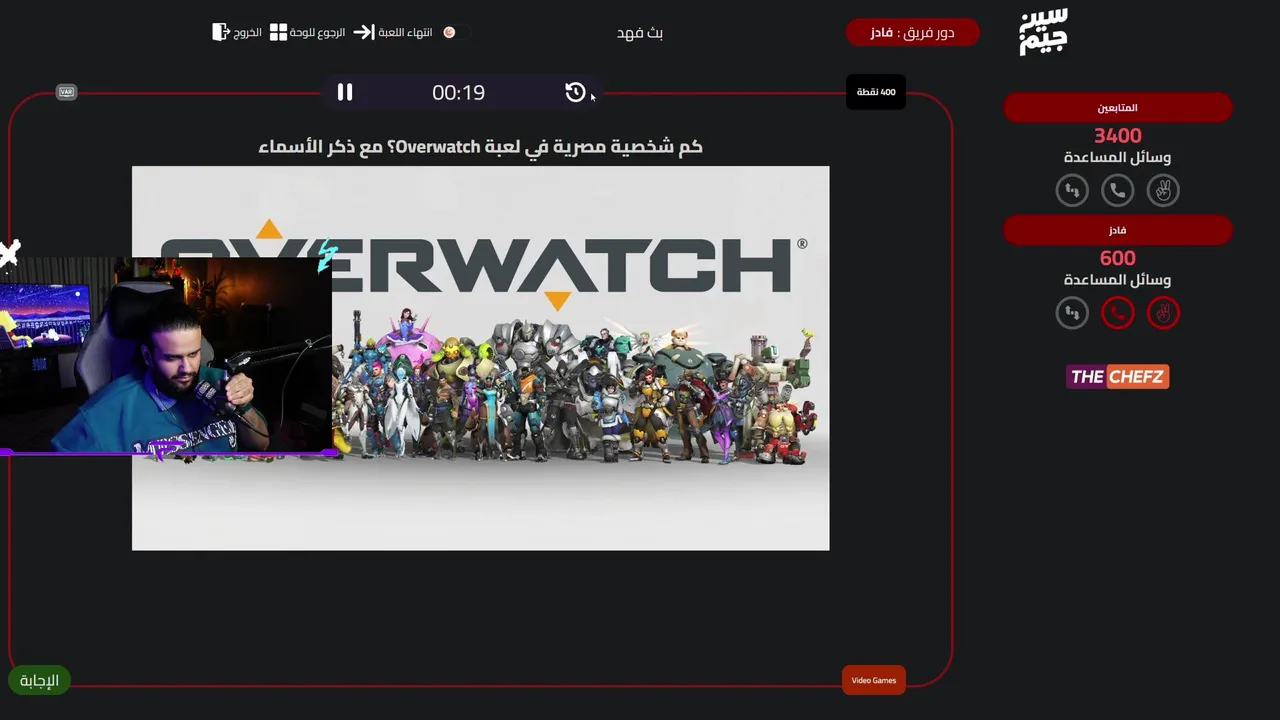Click the الخروج exit label

(x=248, y=32)
